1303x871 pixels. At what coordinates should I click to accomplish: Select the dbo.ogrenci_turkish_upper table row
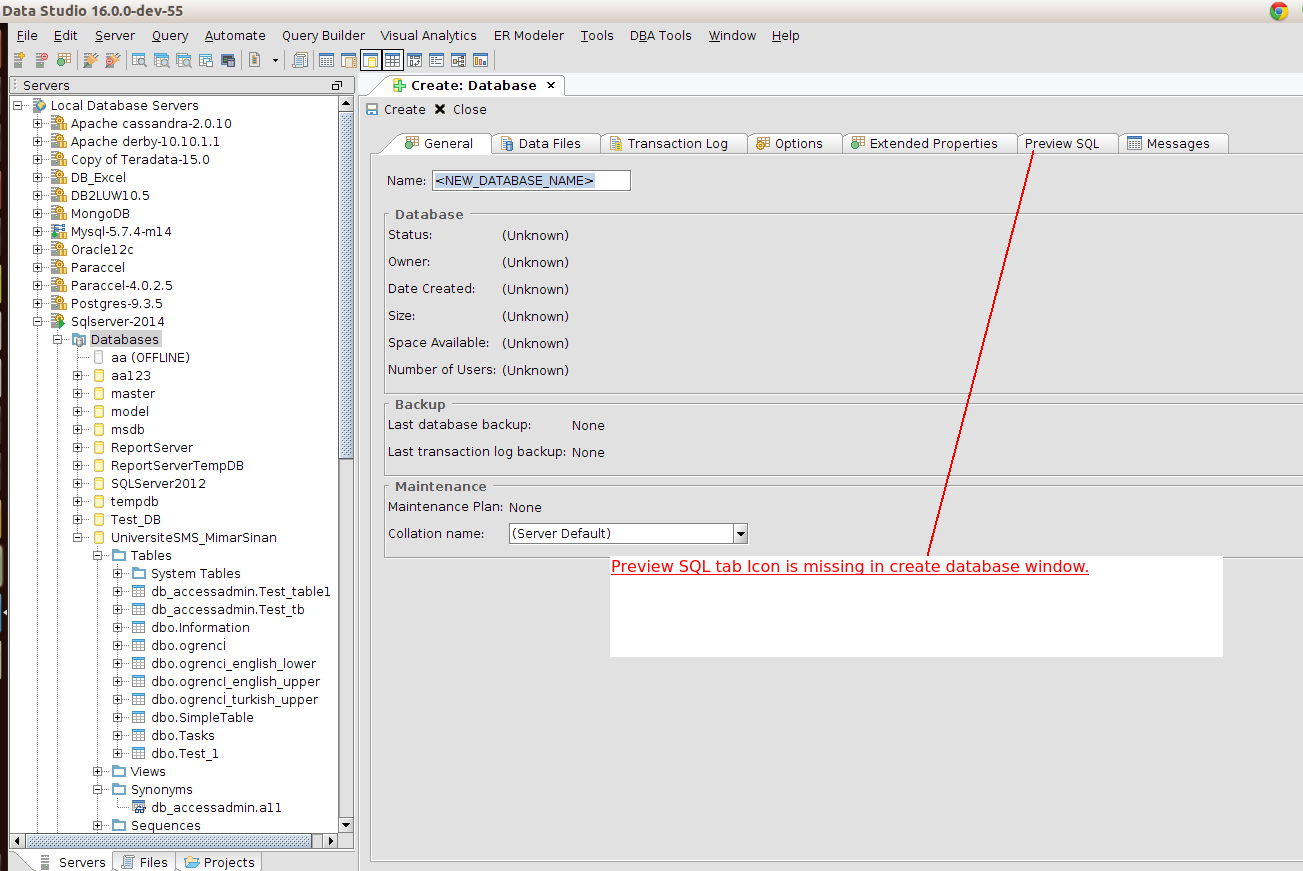(x=235, y=699)
